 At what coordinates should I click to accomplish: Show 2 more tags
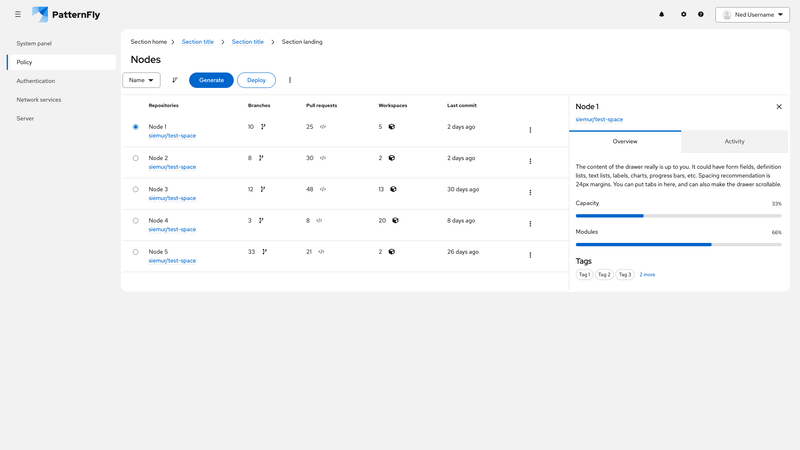(647, 274)
